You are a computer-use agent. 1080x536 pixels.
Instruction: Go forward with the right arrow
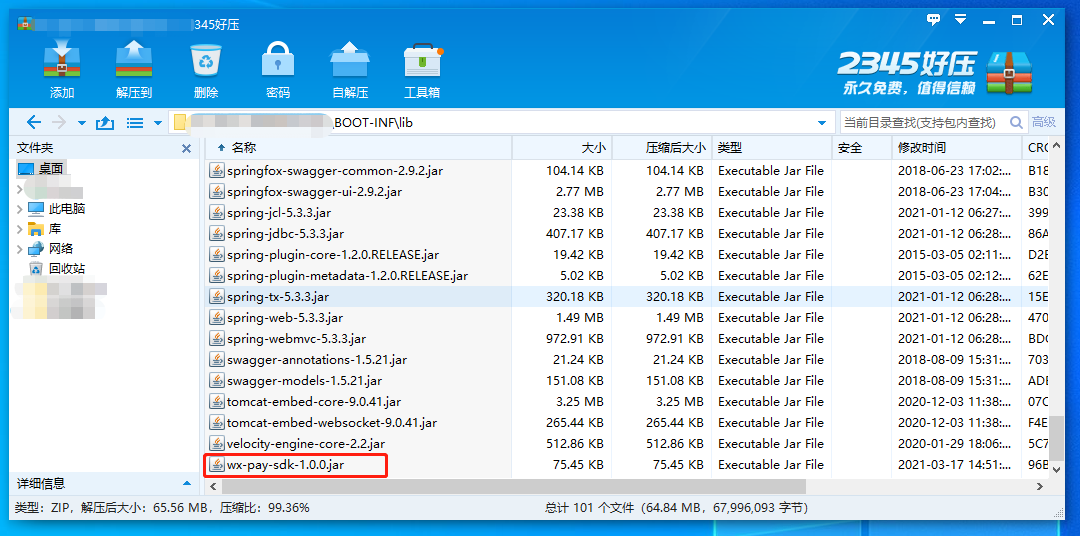[59, 123]
